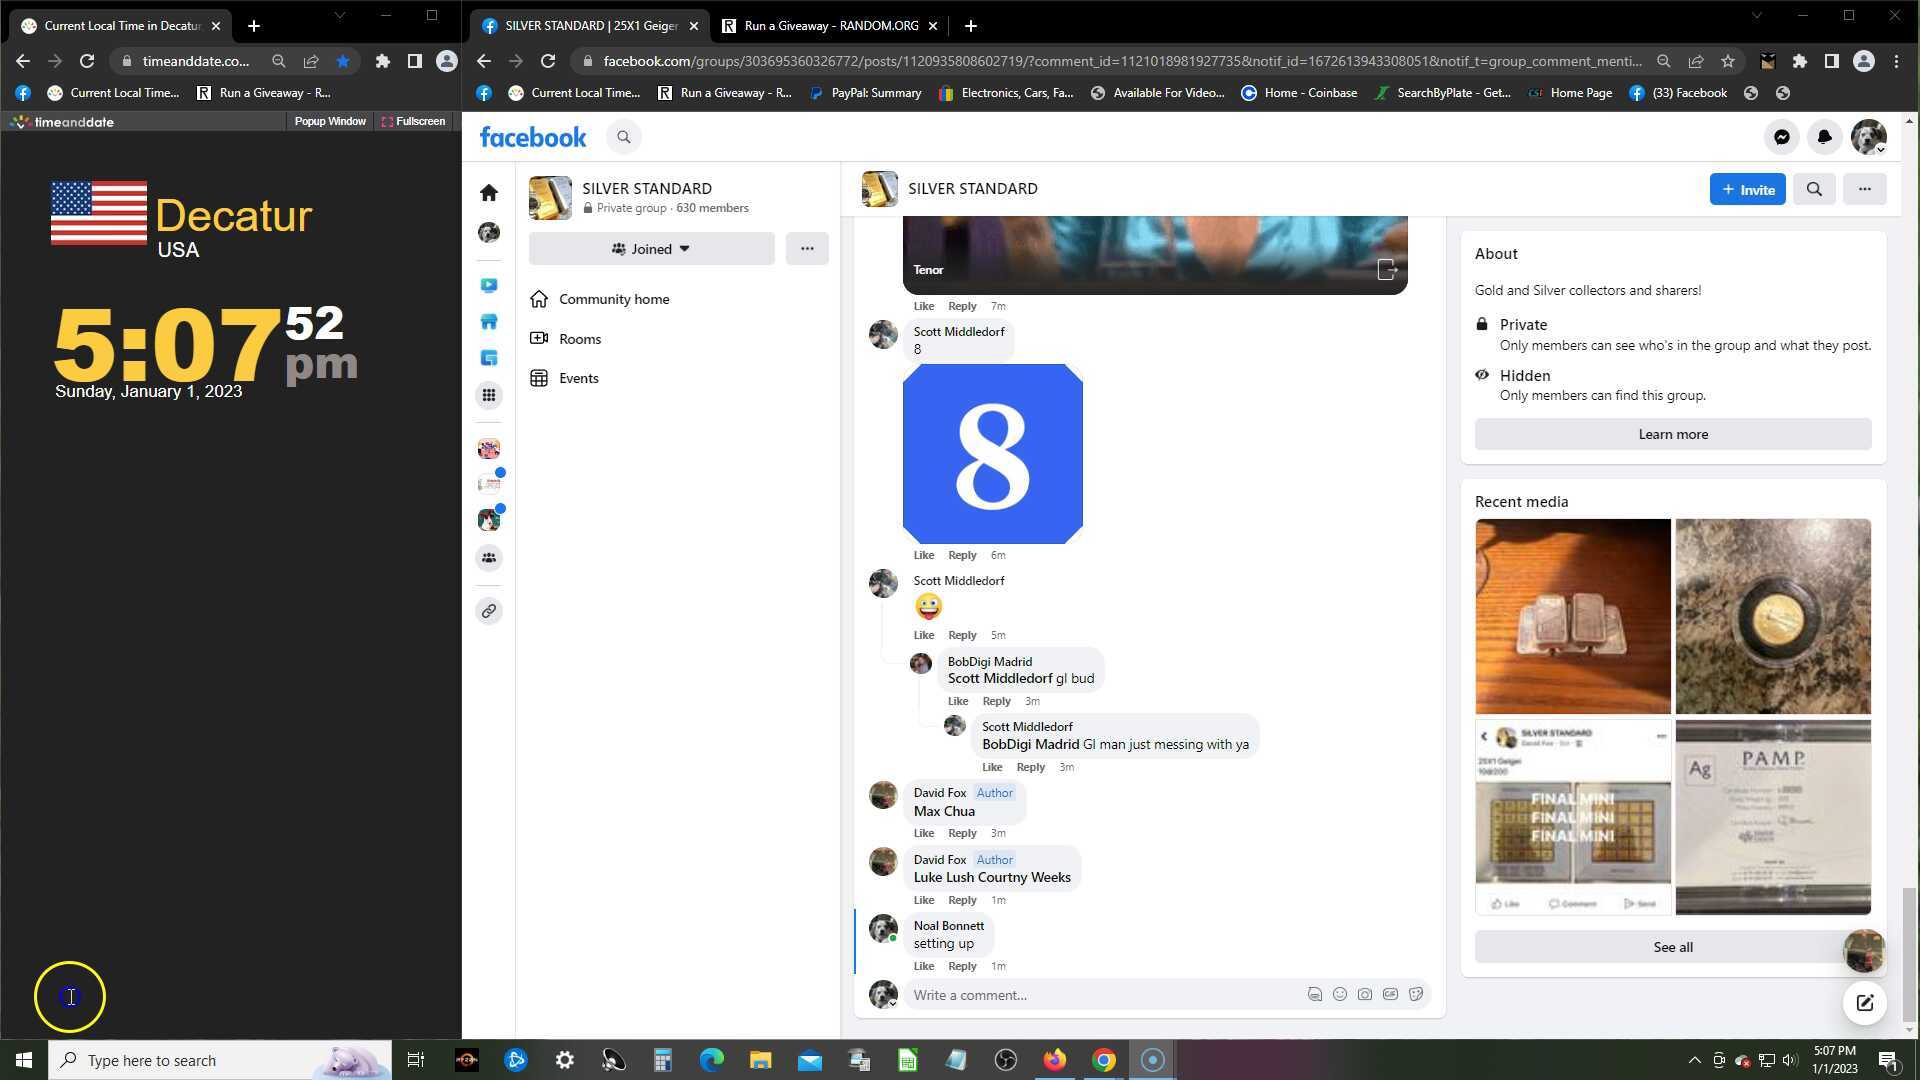
Task: Toggle bookmark star in Facebook address bar
Action: point(1727,61)
